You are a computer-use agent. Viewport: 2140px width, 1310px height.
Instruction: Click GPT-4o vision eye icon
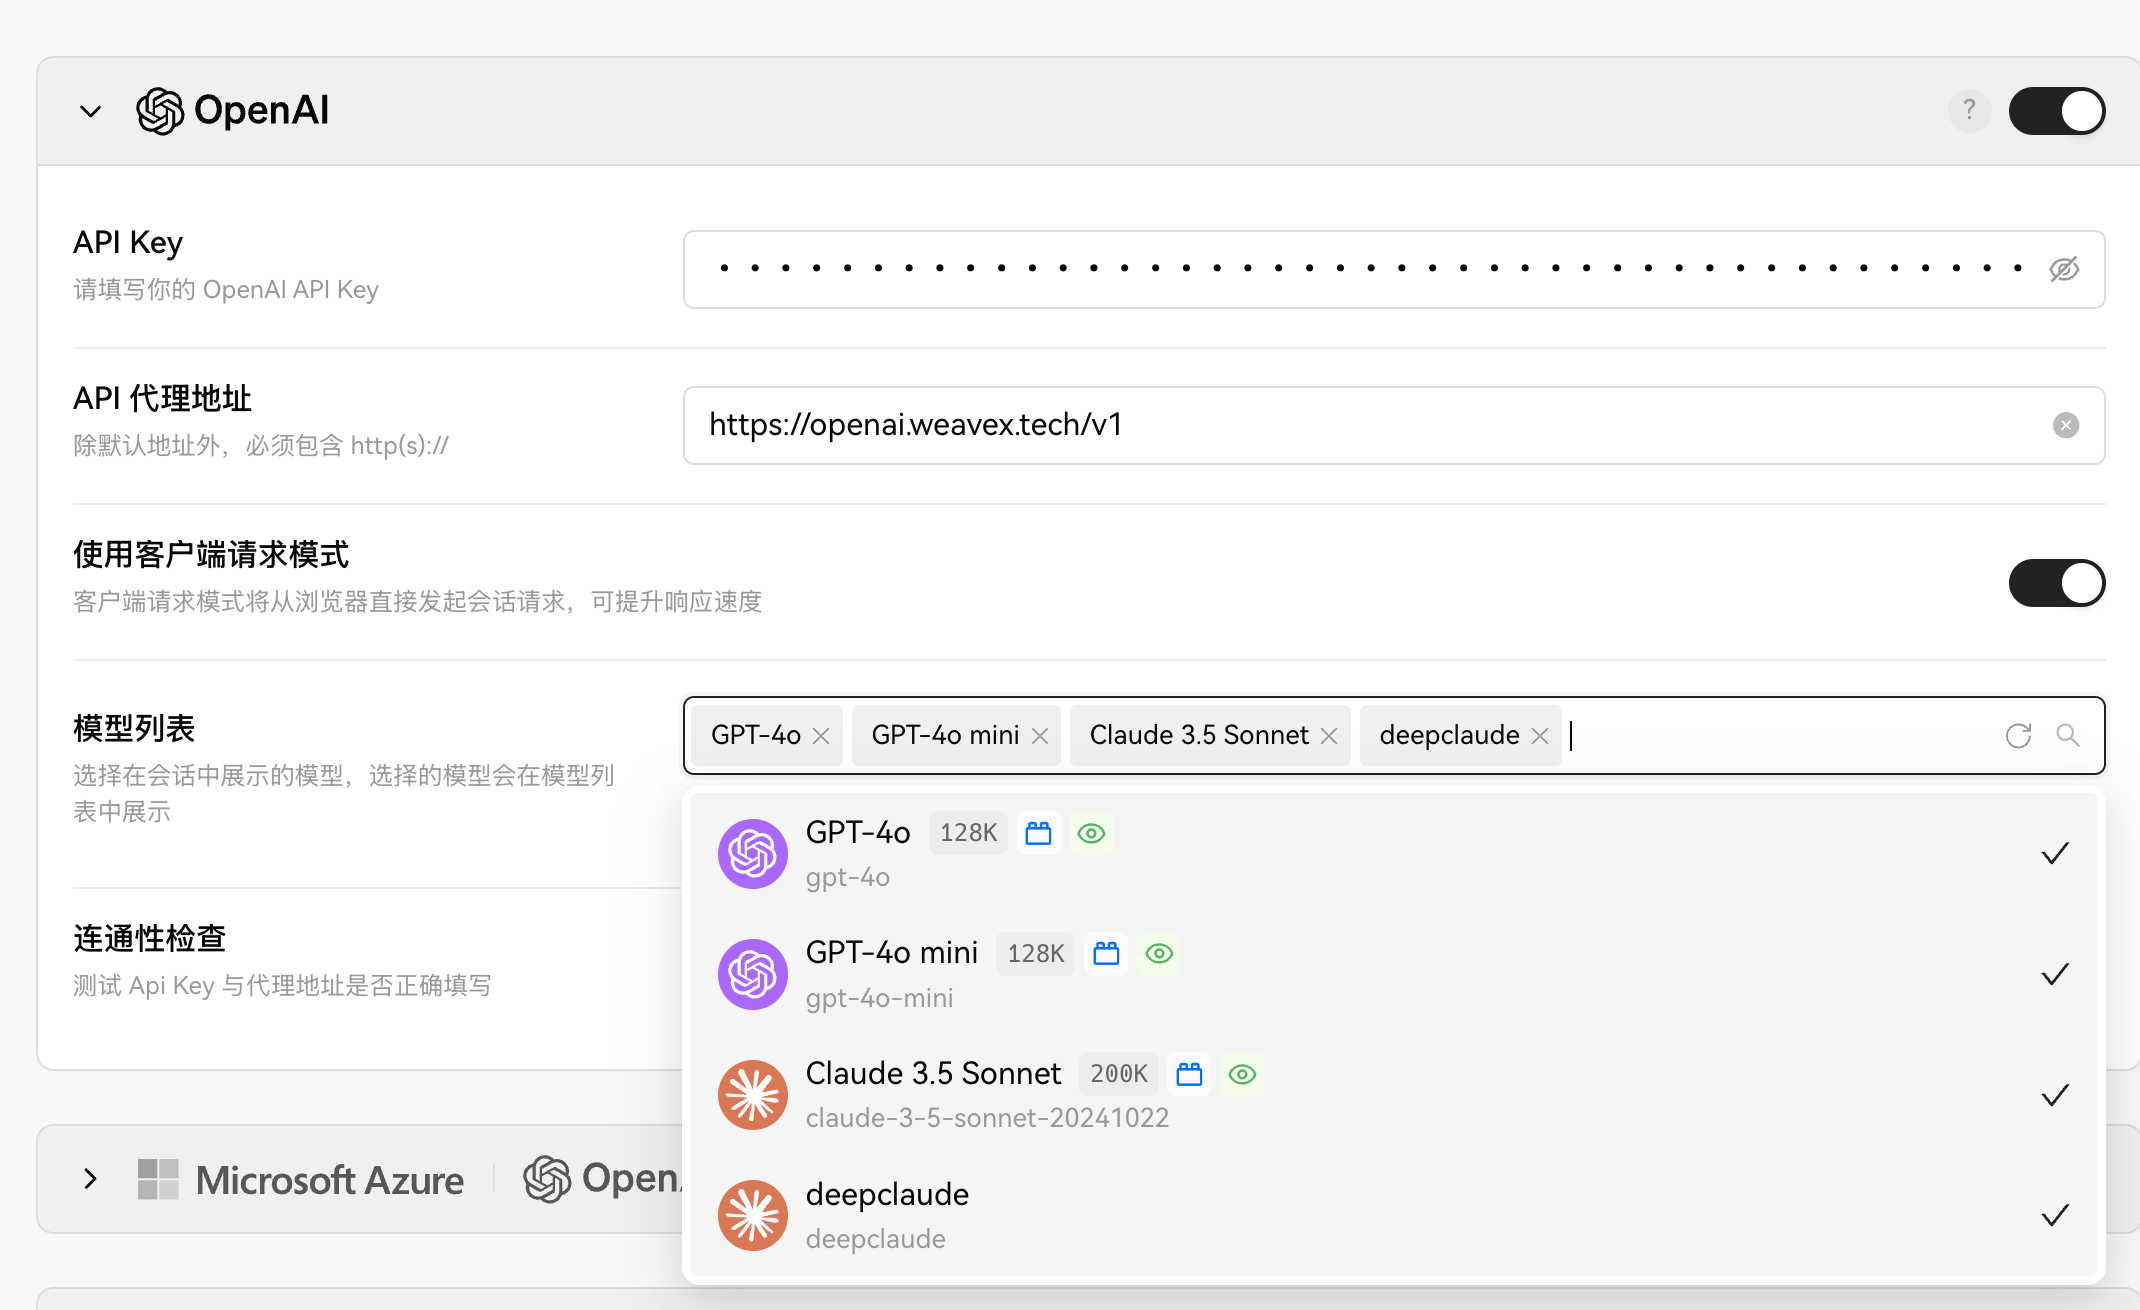point(1092,833)
